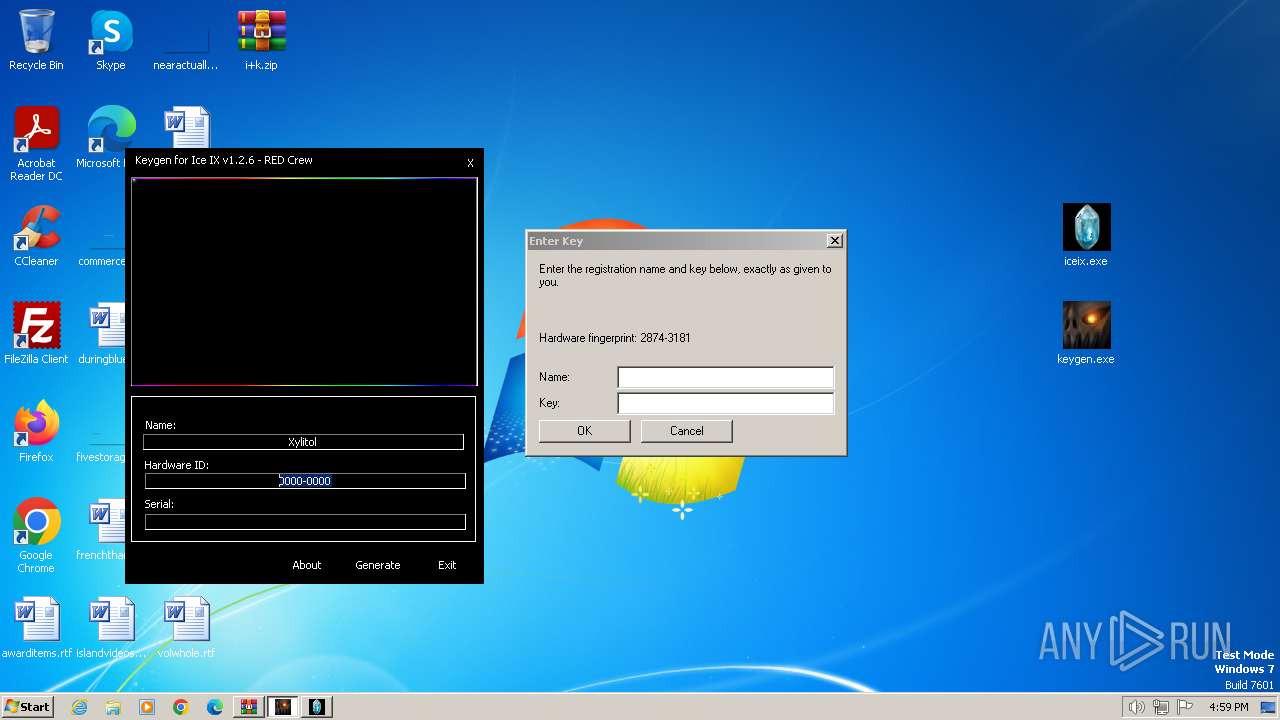Screen dimensions: 1280x720
Task: Click Exit in the keygen window
Action: [447, 565]
